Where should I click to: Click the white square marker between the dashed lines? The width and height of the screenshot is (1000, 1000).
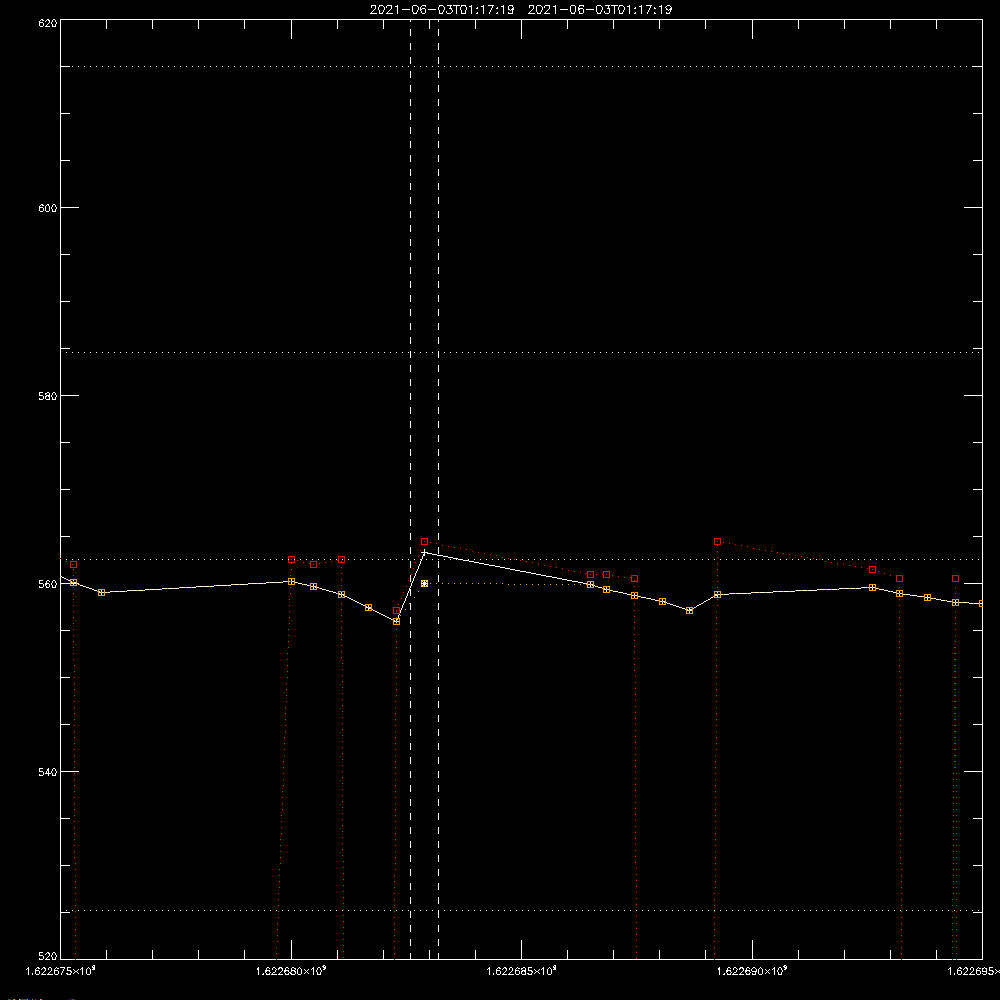tap(425, 584)
